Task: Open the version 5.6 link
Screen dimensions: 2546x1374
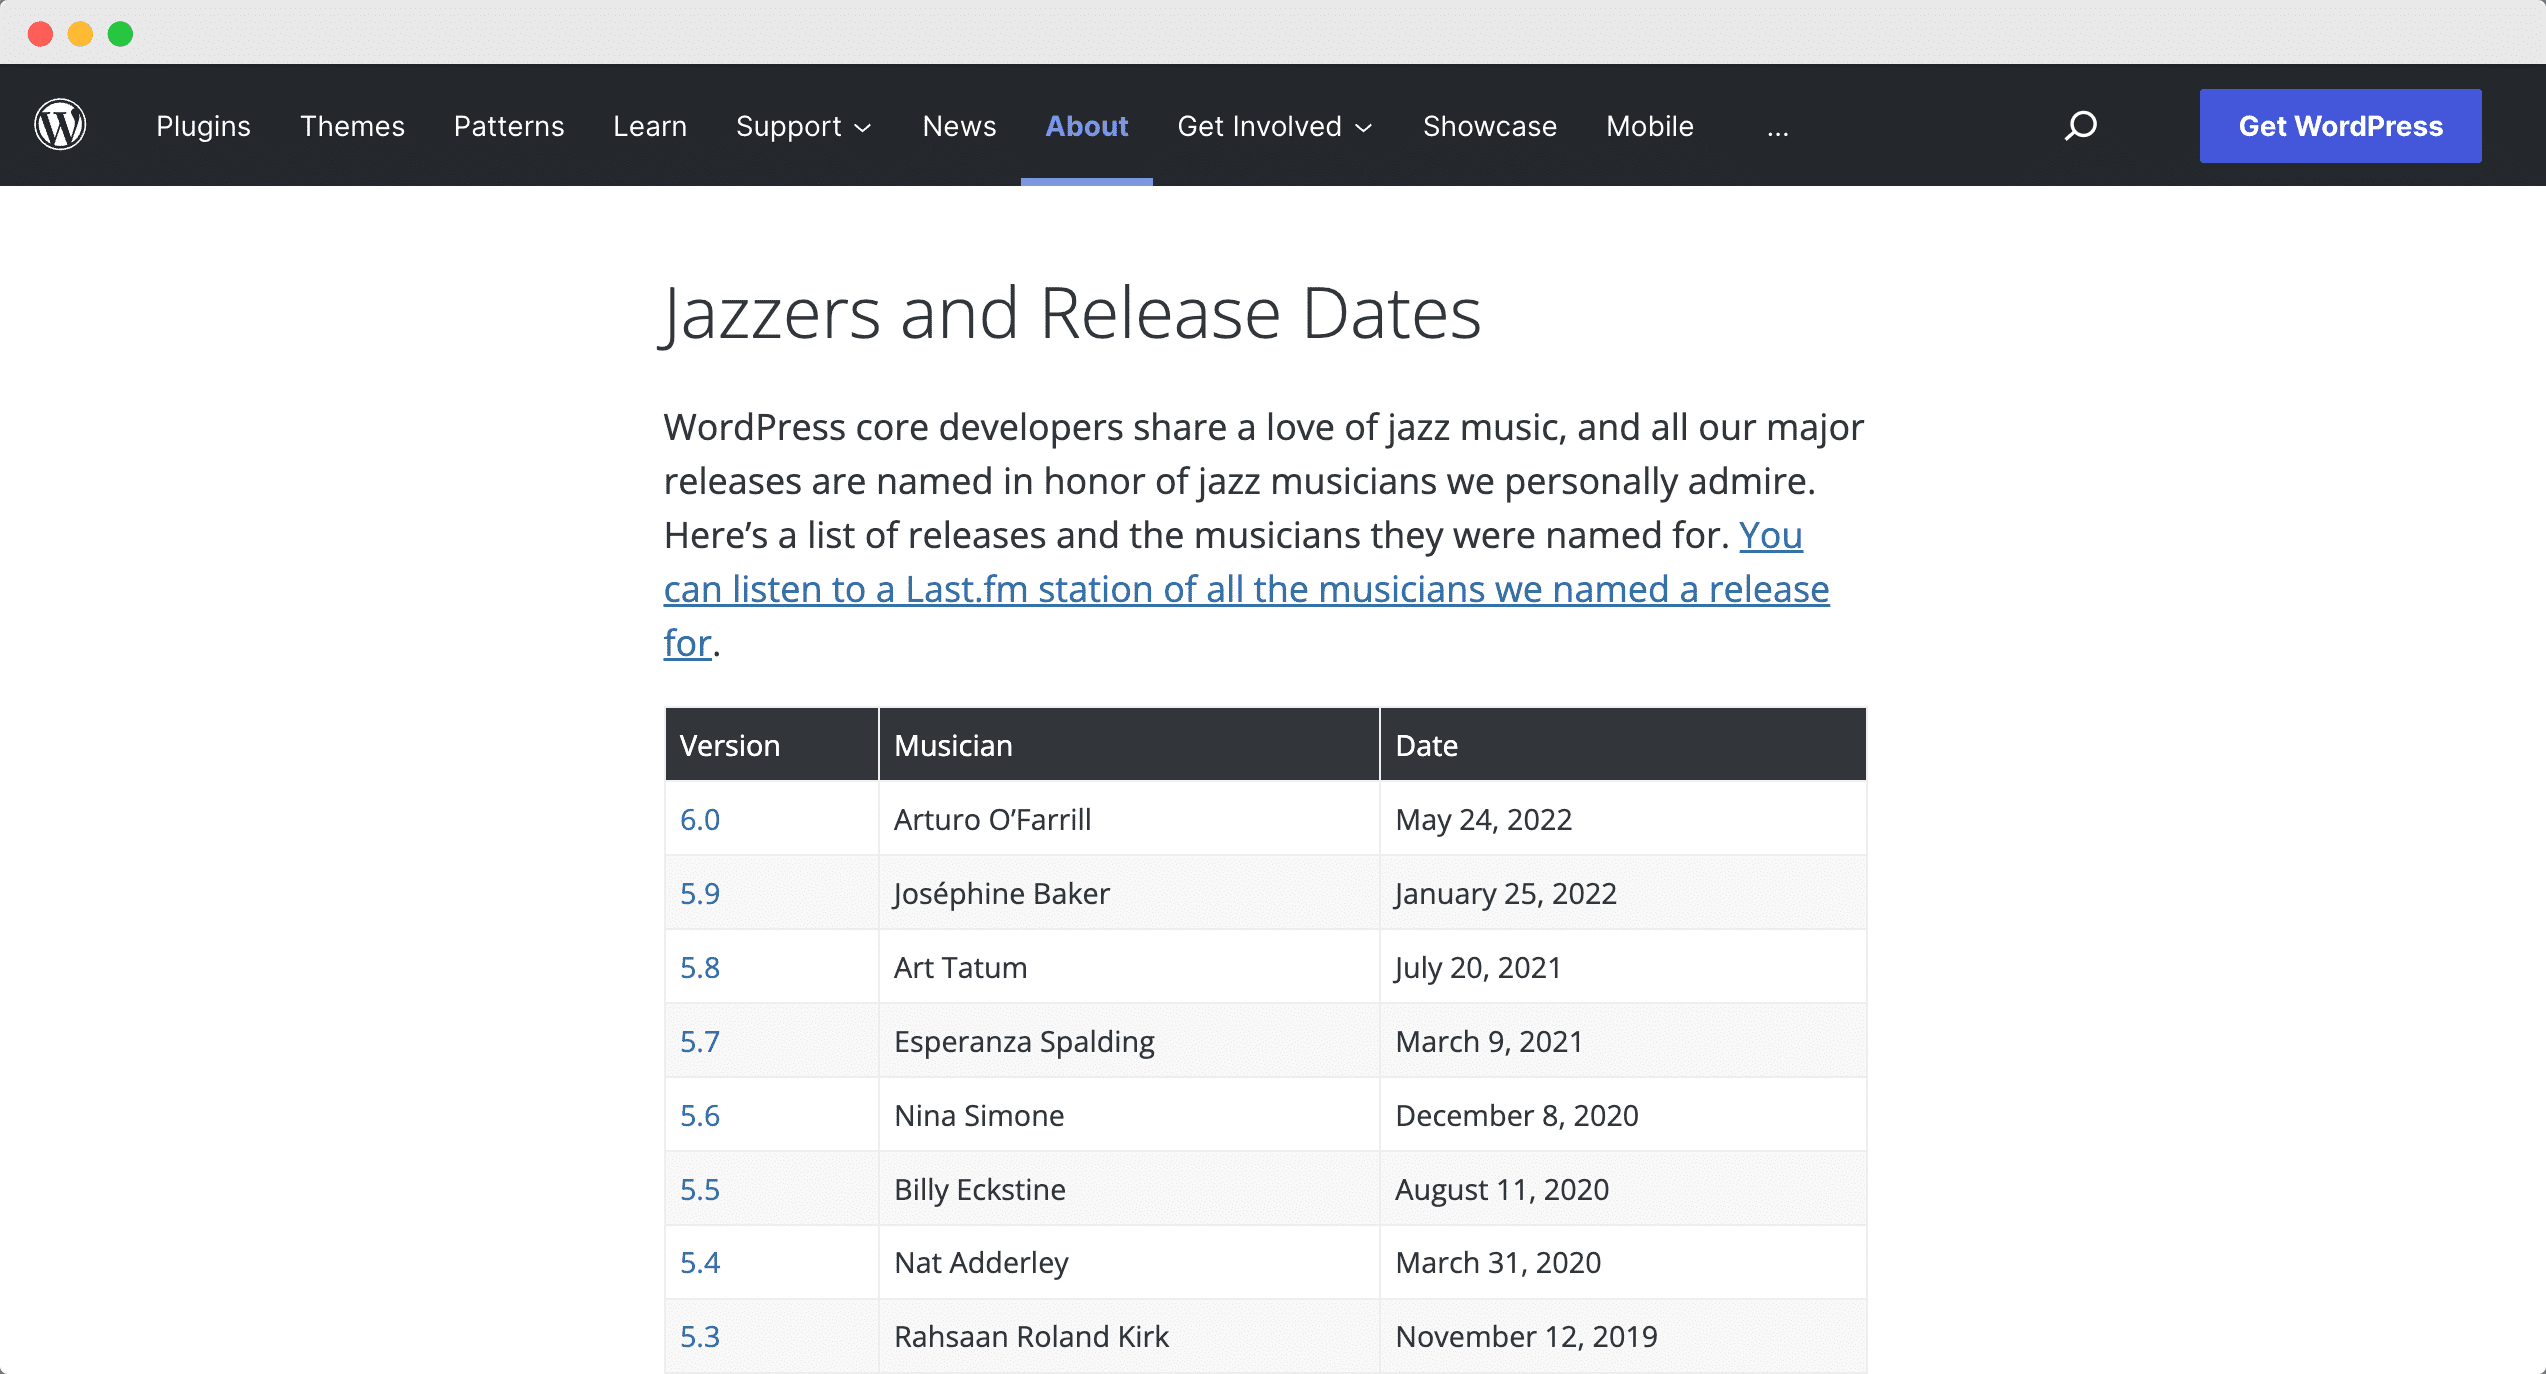Action: (x=700, y=1115)
